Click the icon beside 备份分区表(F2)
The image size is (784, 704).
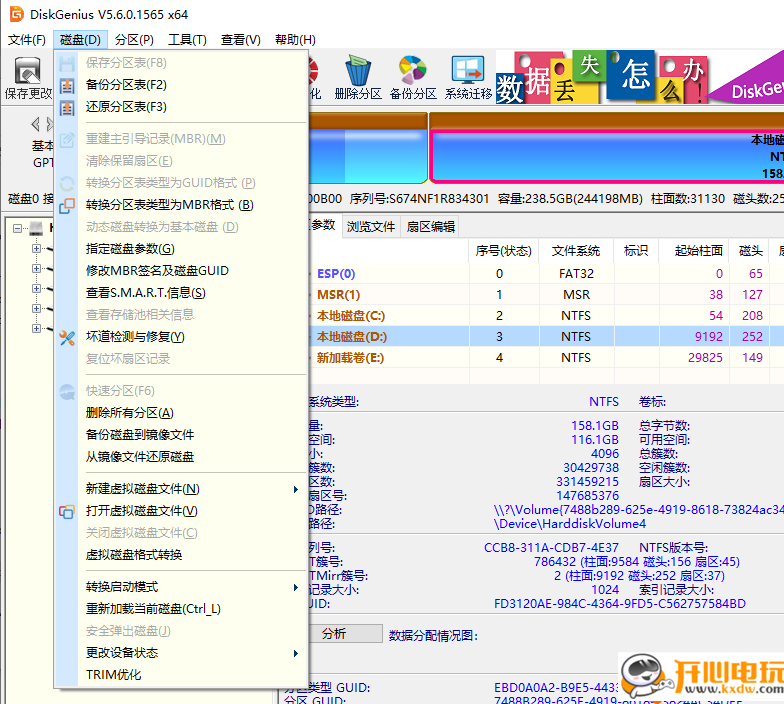67,85
